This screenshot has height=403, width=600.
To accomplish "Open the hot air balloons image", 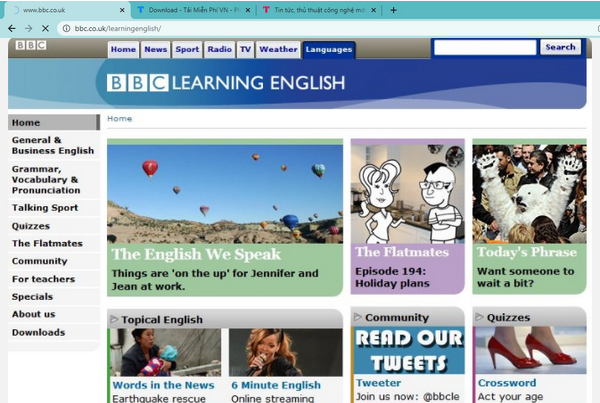I will (225, 194).
